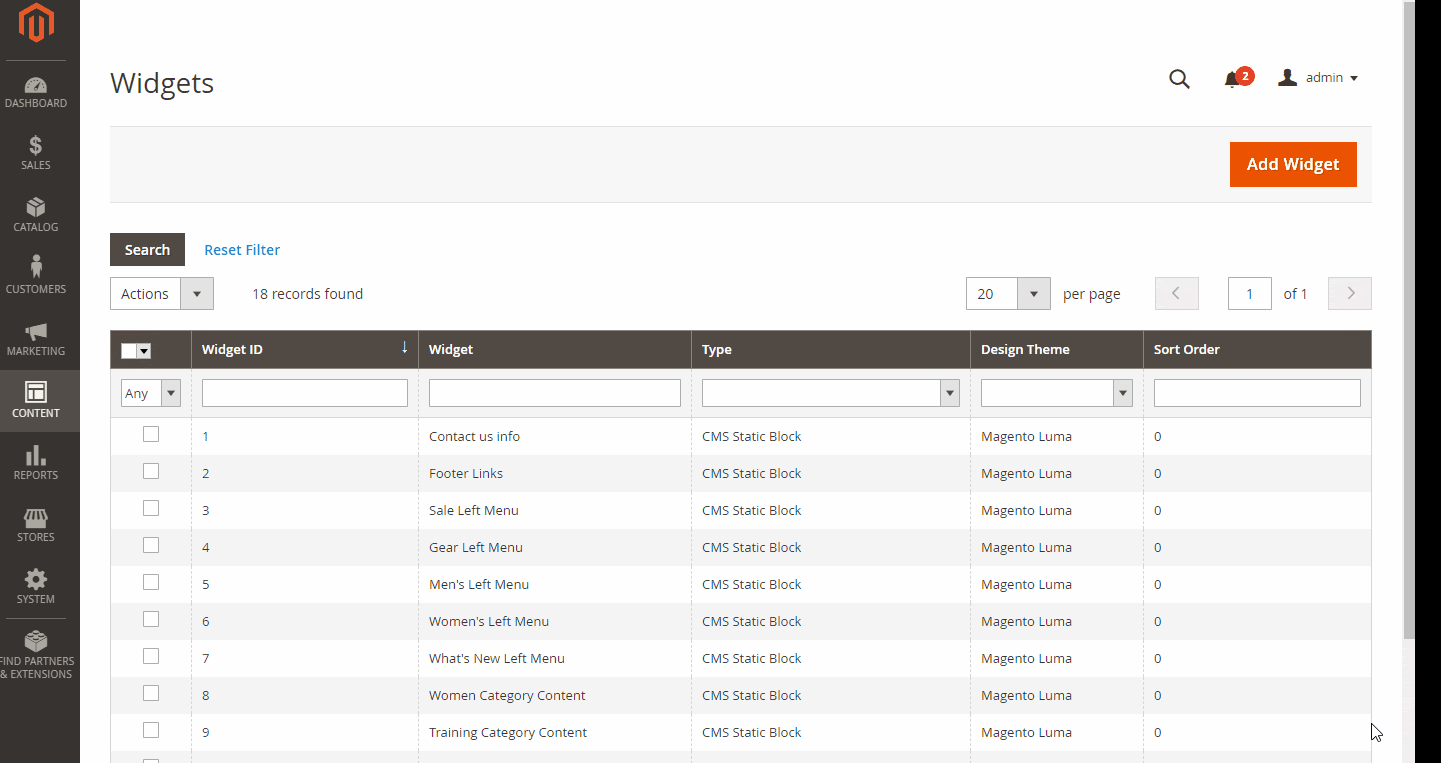The width and height of the screenshot is (1441, 763).
Task: Select the Contact us info row checkbox
Action: [151, 434]
